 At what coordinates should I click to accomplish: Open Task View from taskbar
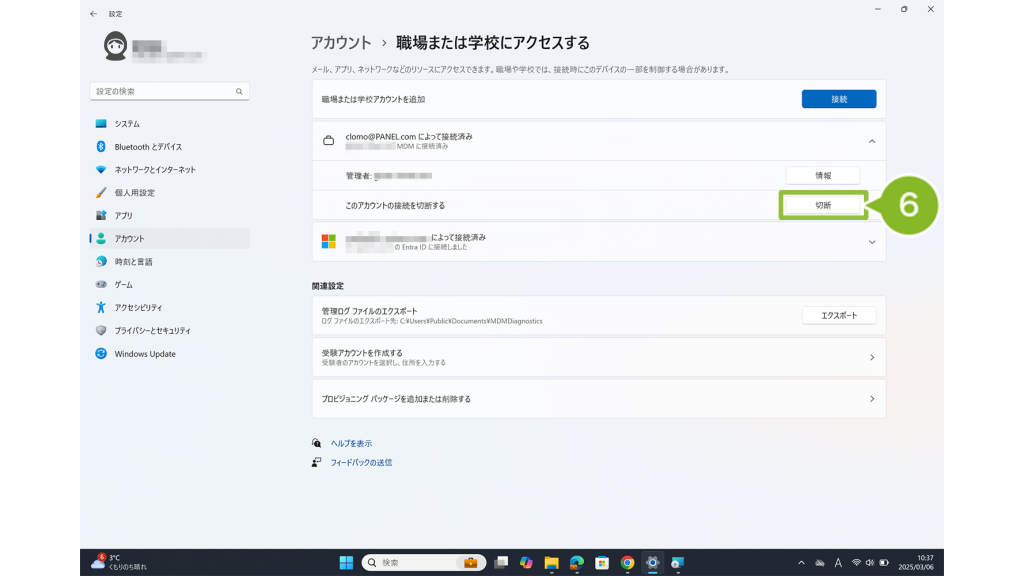(501, 562)
